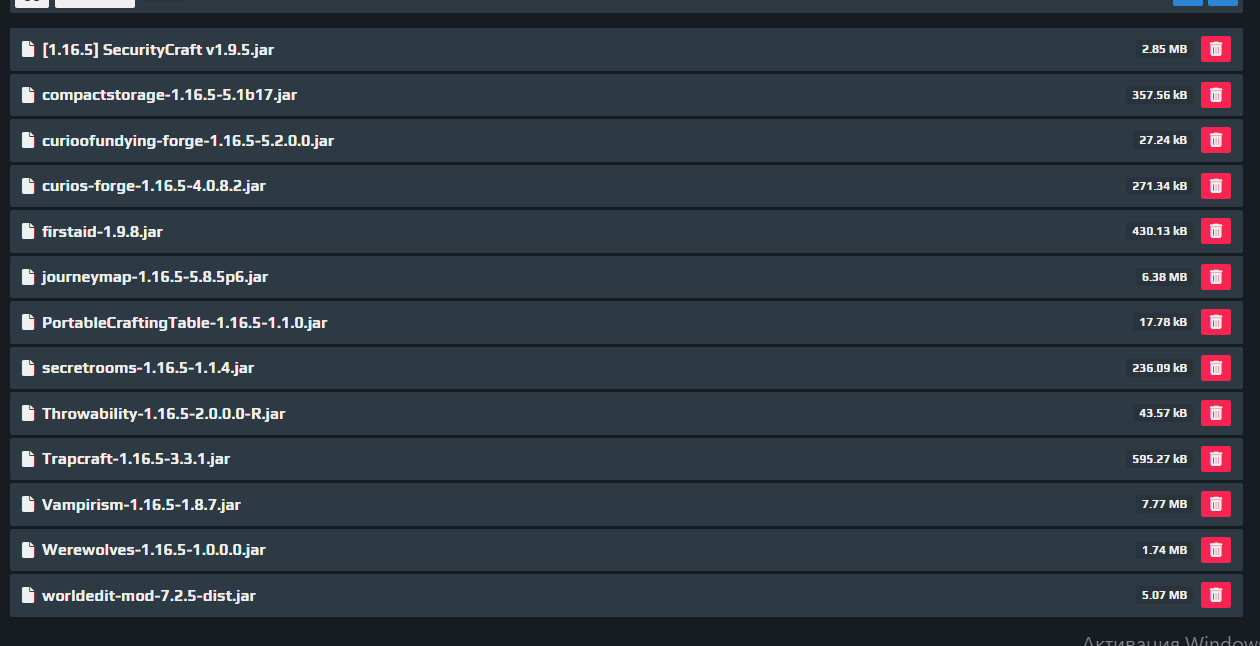Remove Trapcraft-1.16.5-3.3.1.jar via trash icon

tap(1215, 459)
